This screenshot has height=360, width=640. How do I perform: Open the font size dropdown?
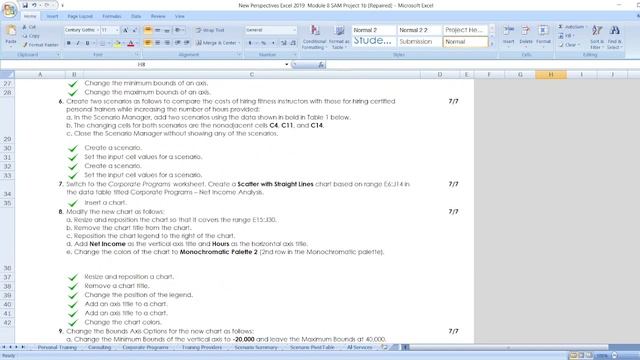(x=117, y=30)
